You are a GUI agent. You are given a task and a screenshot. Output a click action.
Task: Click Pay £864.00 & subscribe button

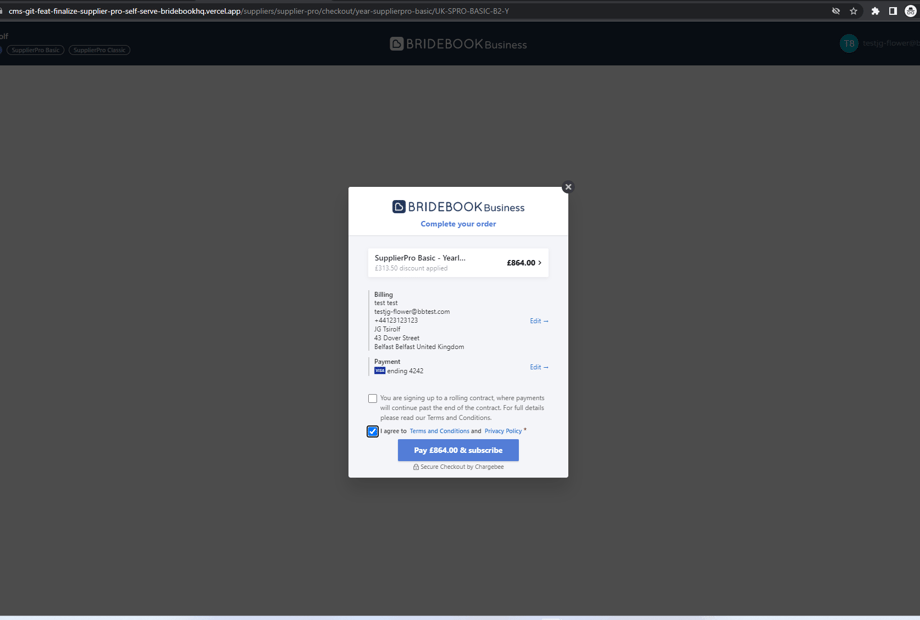(458, 450)
